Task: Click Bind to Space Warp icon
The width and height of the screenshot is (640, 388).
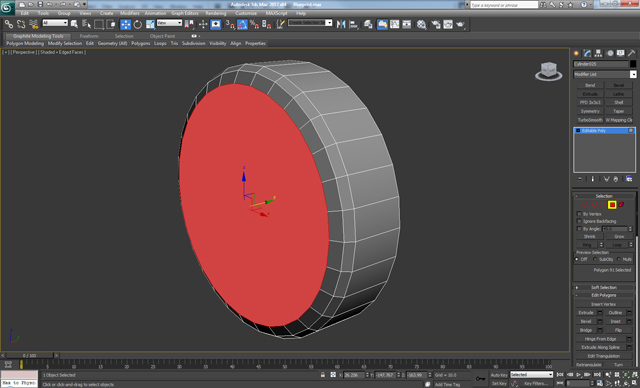Action: pyautogui.click(x=33, y=24)
